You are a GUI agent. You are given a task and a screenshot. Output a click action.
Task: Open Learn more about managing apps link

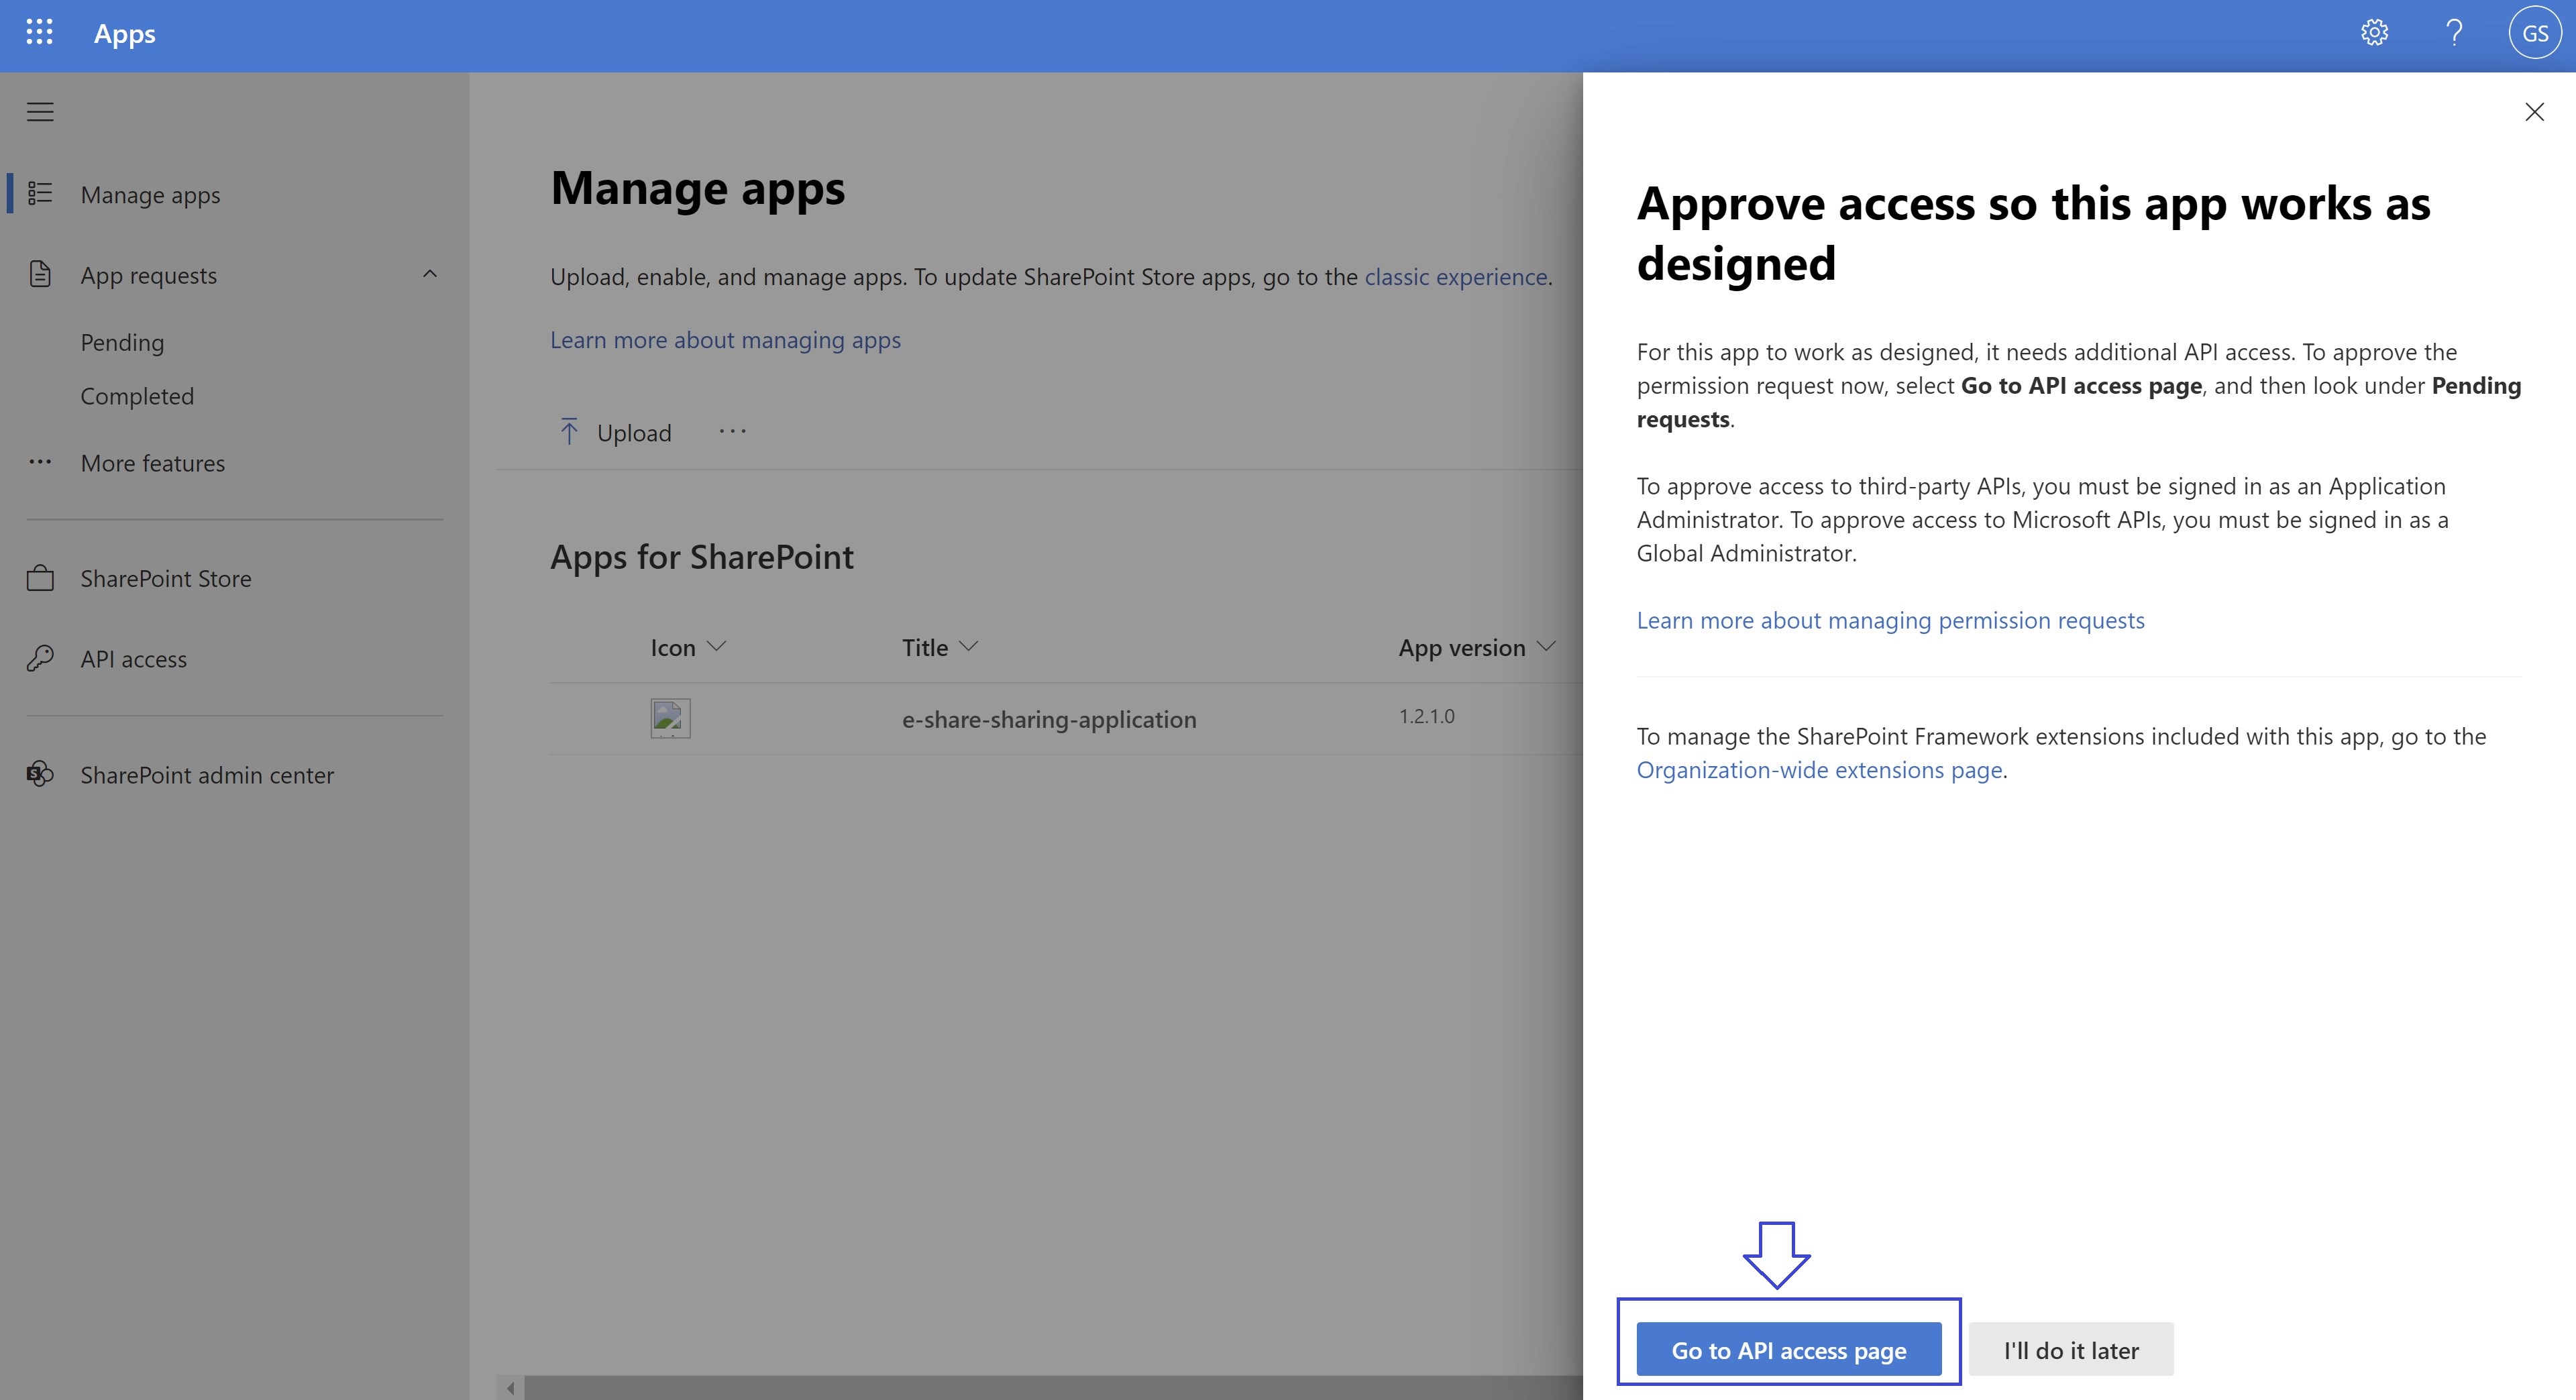(725, 340)
